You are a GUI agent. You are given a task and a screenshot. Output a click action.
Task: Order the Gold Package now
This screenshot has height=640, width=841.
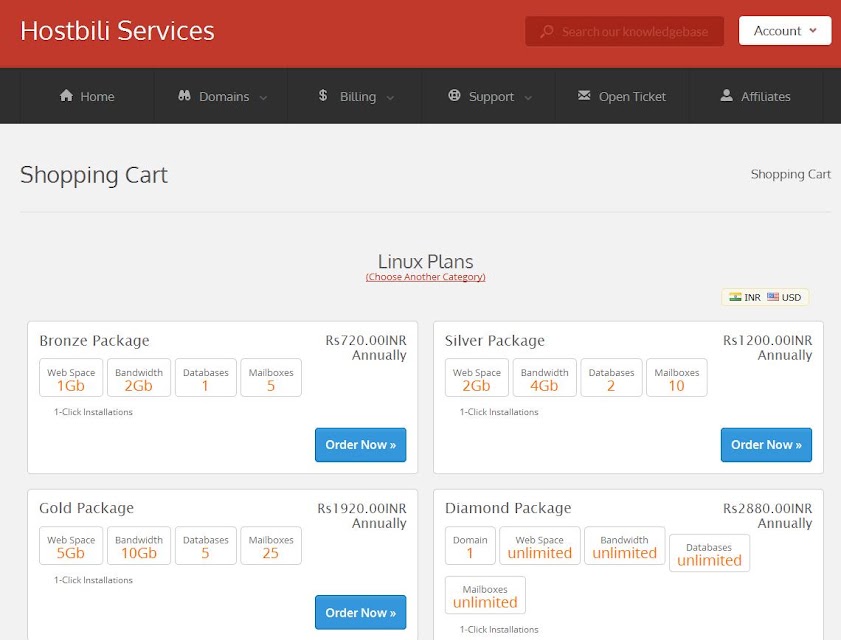(x=360, y=612)
